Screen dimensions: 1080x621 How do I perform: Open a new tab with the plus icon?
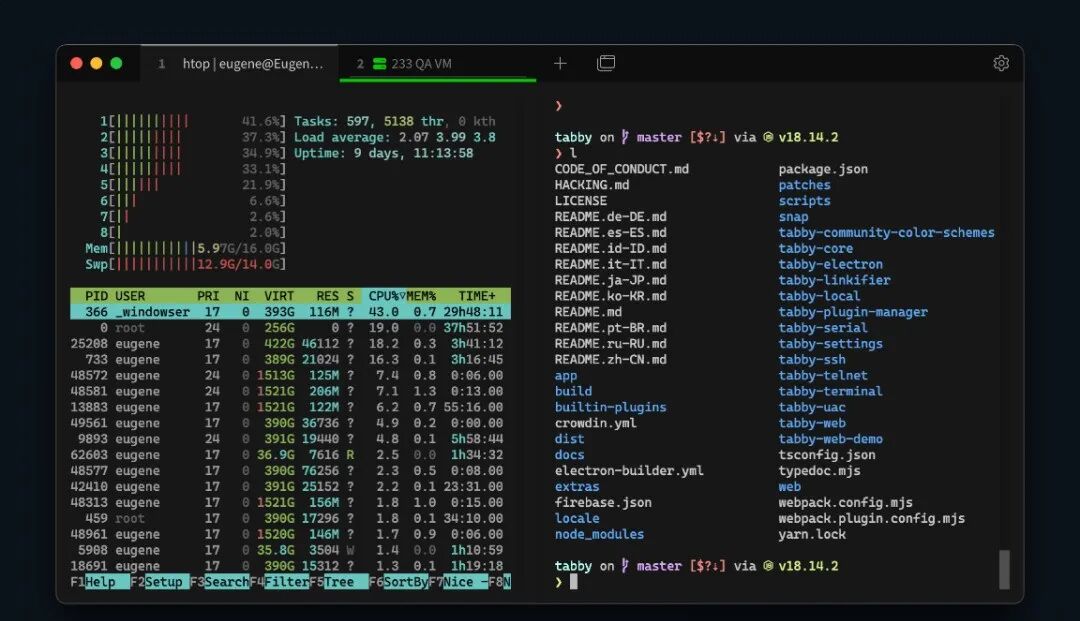click(x=560, y=63)
